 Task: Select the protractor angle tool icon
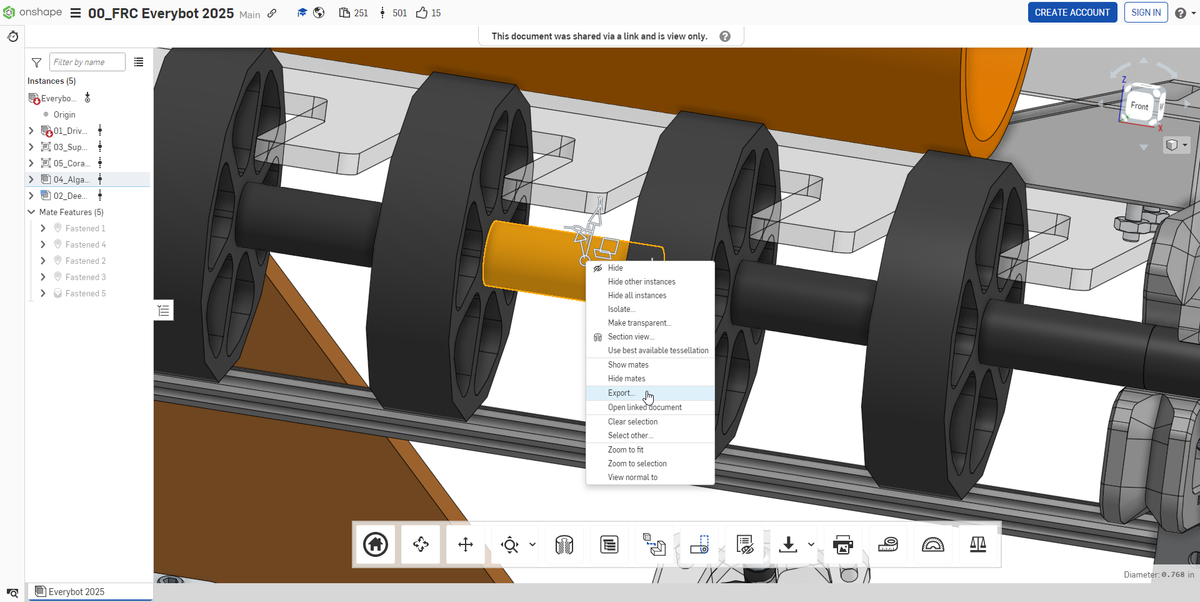[x=932, y=545]
